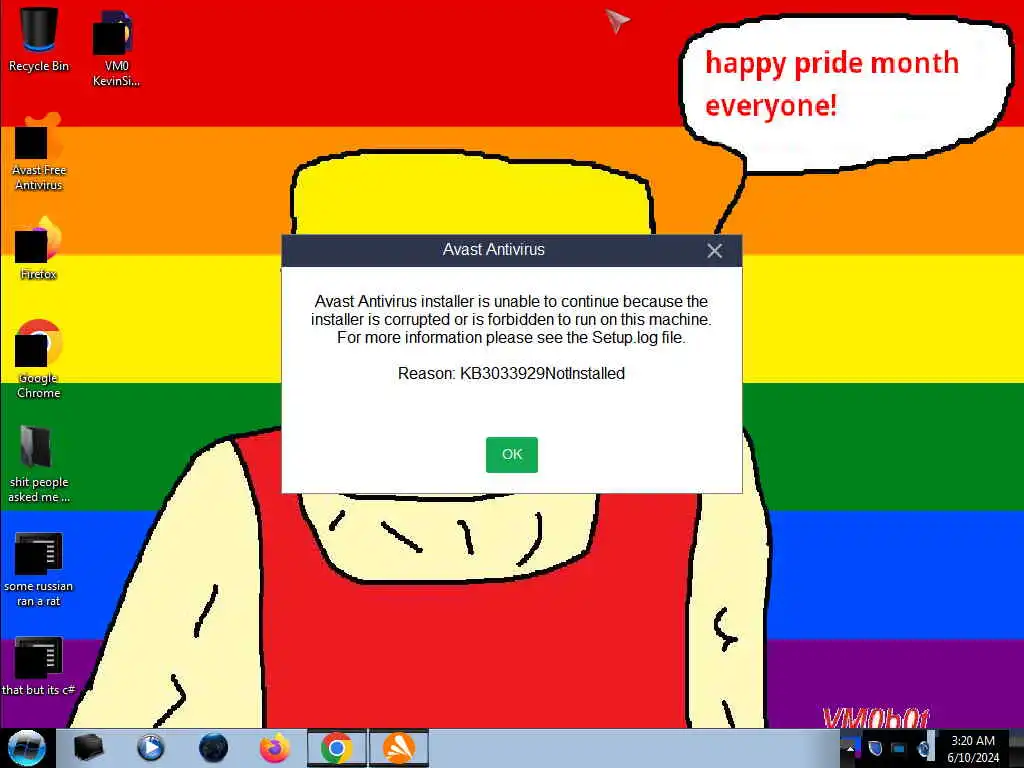The height and width of the screenshot is (768, 1024).
Task: Select 'that but its c#' desktop icon
Action: click(39, 666)
